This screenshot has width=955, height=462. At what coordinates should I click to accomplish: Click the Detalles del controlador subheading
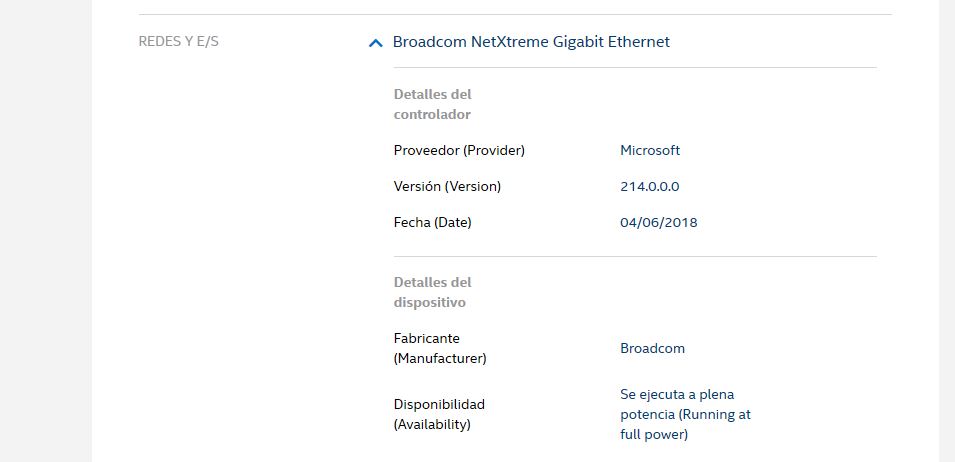tap(432, 104)
